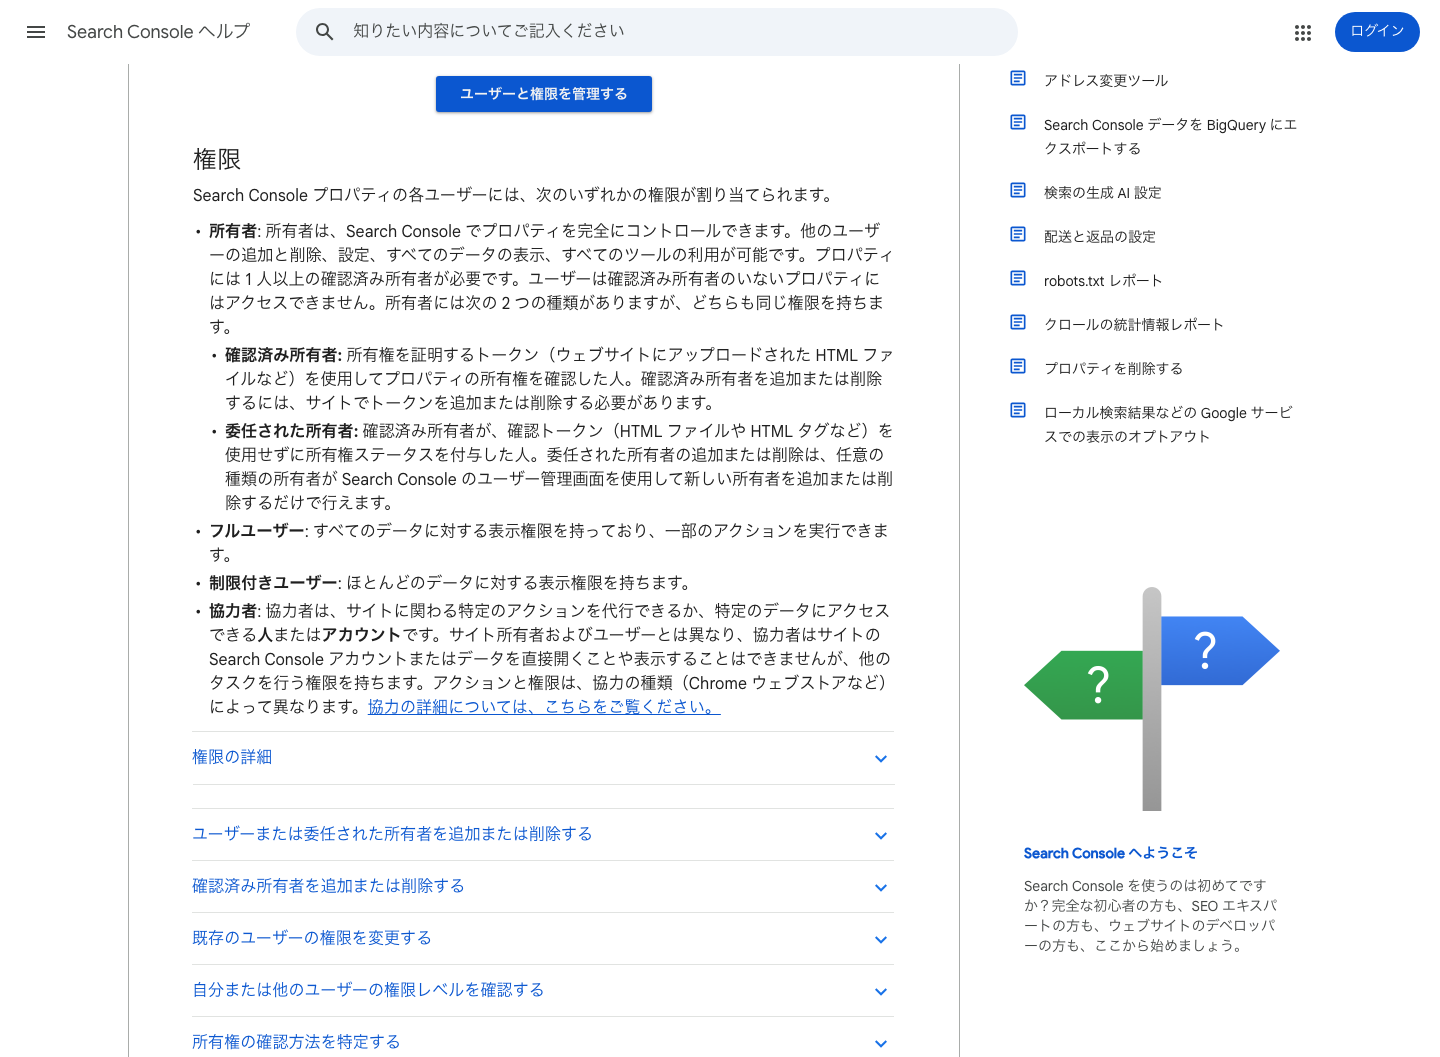Open 確認済み所有者を追加または削除する section
Screen dimensions: 1440x1057
[x=328, y=886]
